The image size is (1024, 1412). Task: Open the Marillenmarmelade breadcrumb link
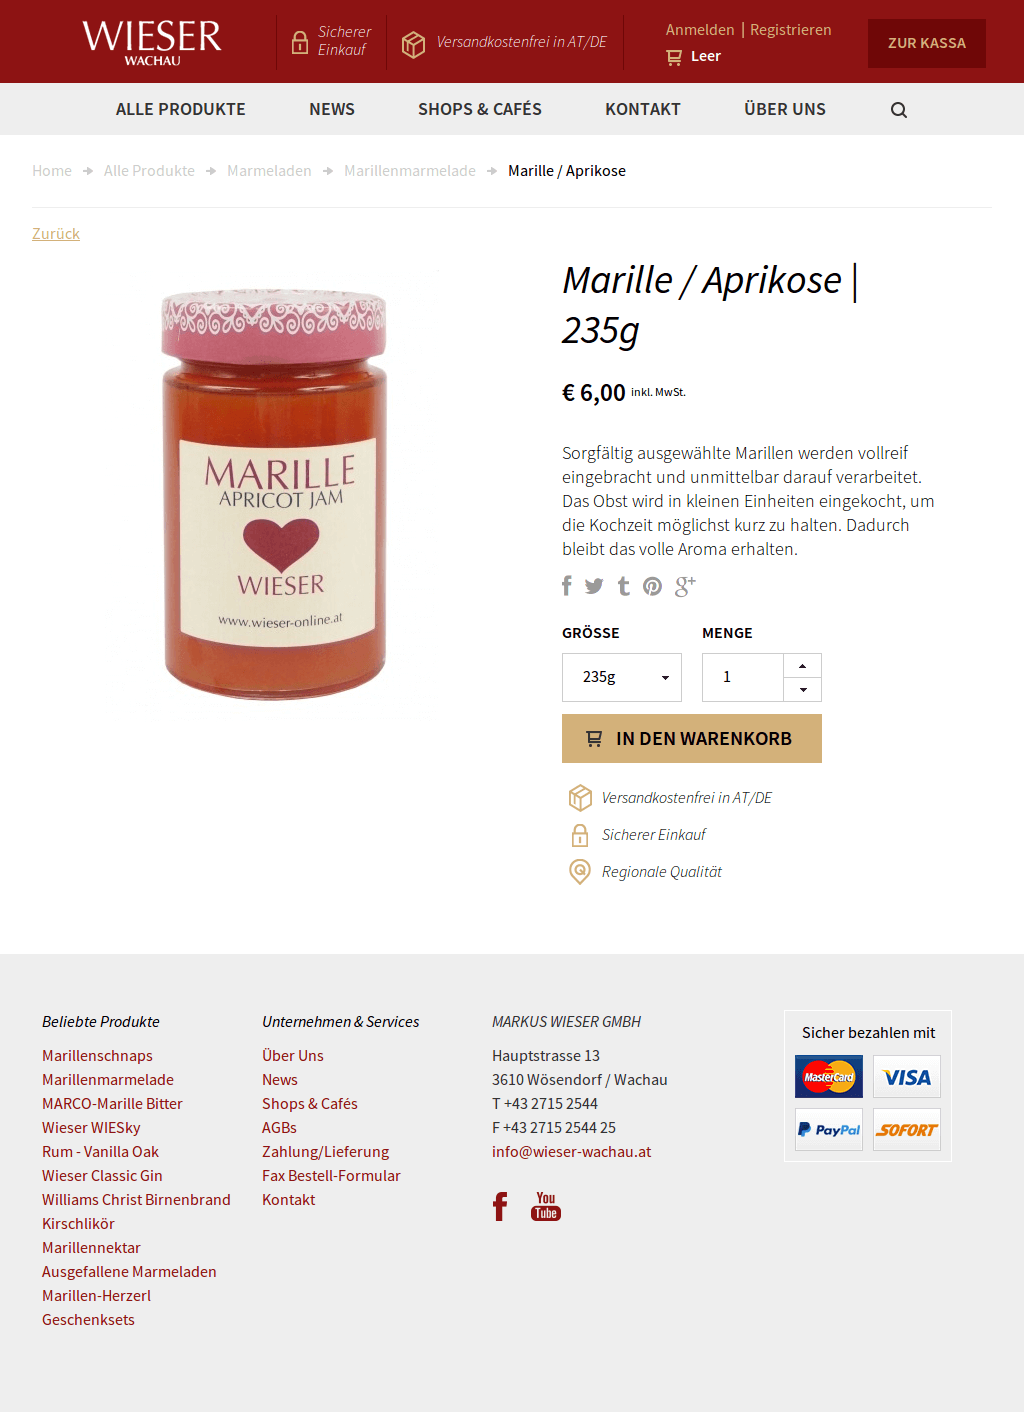point(410,171)
